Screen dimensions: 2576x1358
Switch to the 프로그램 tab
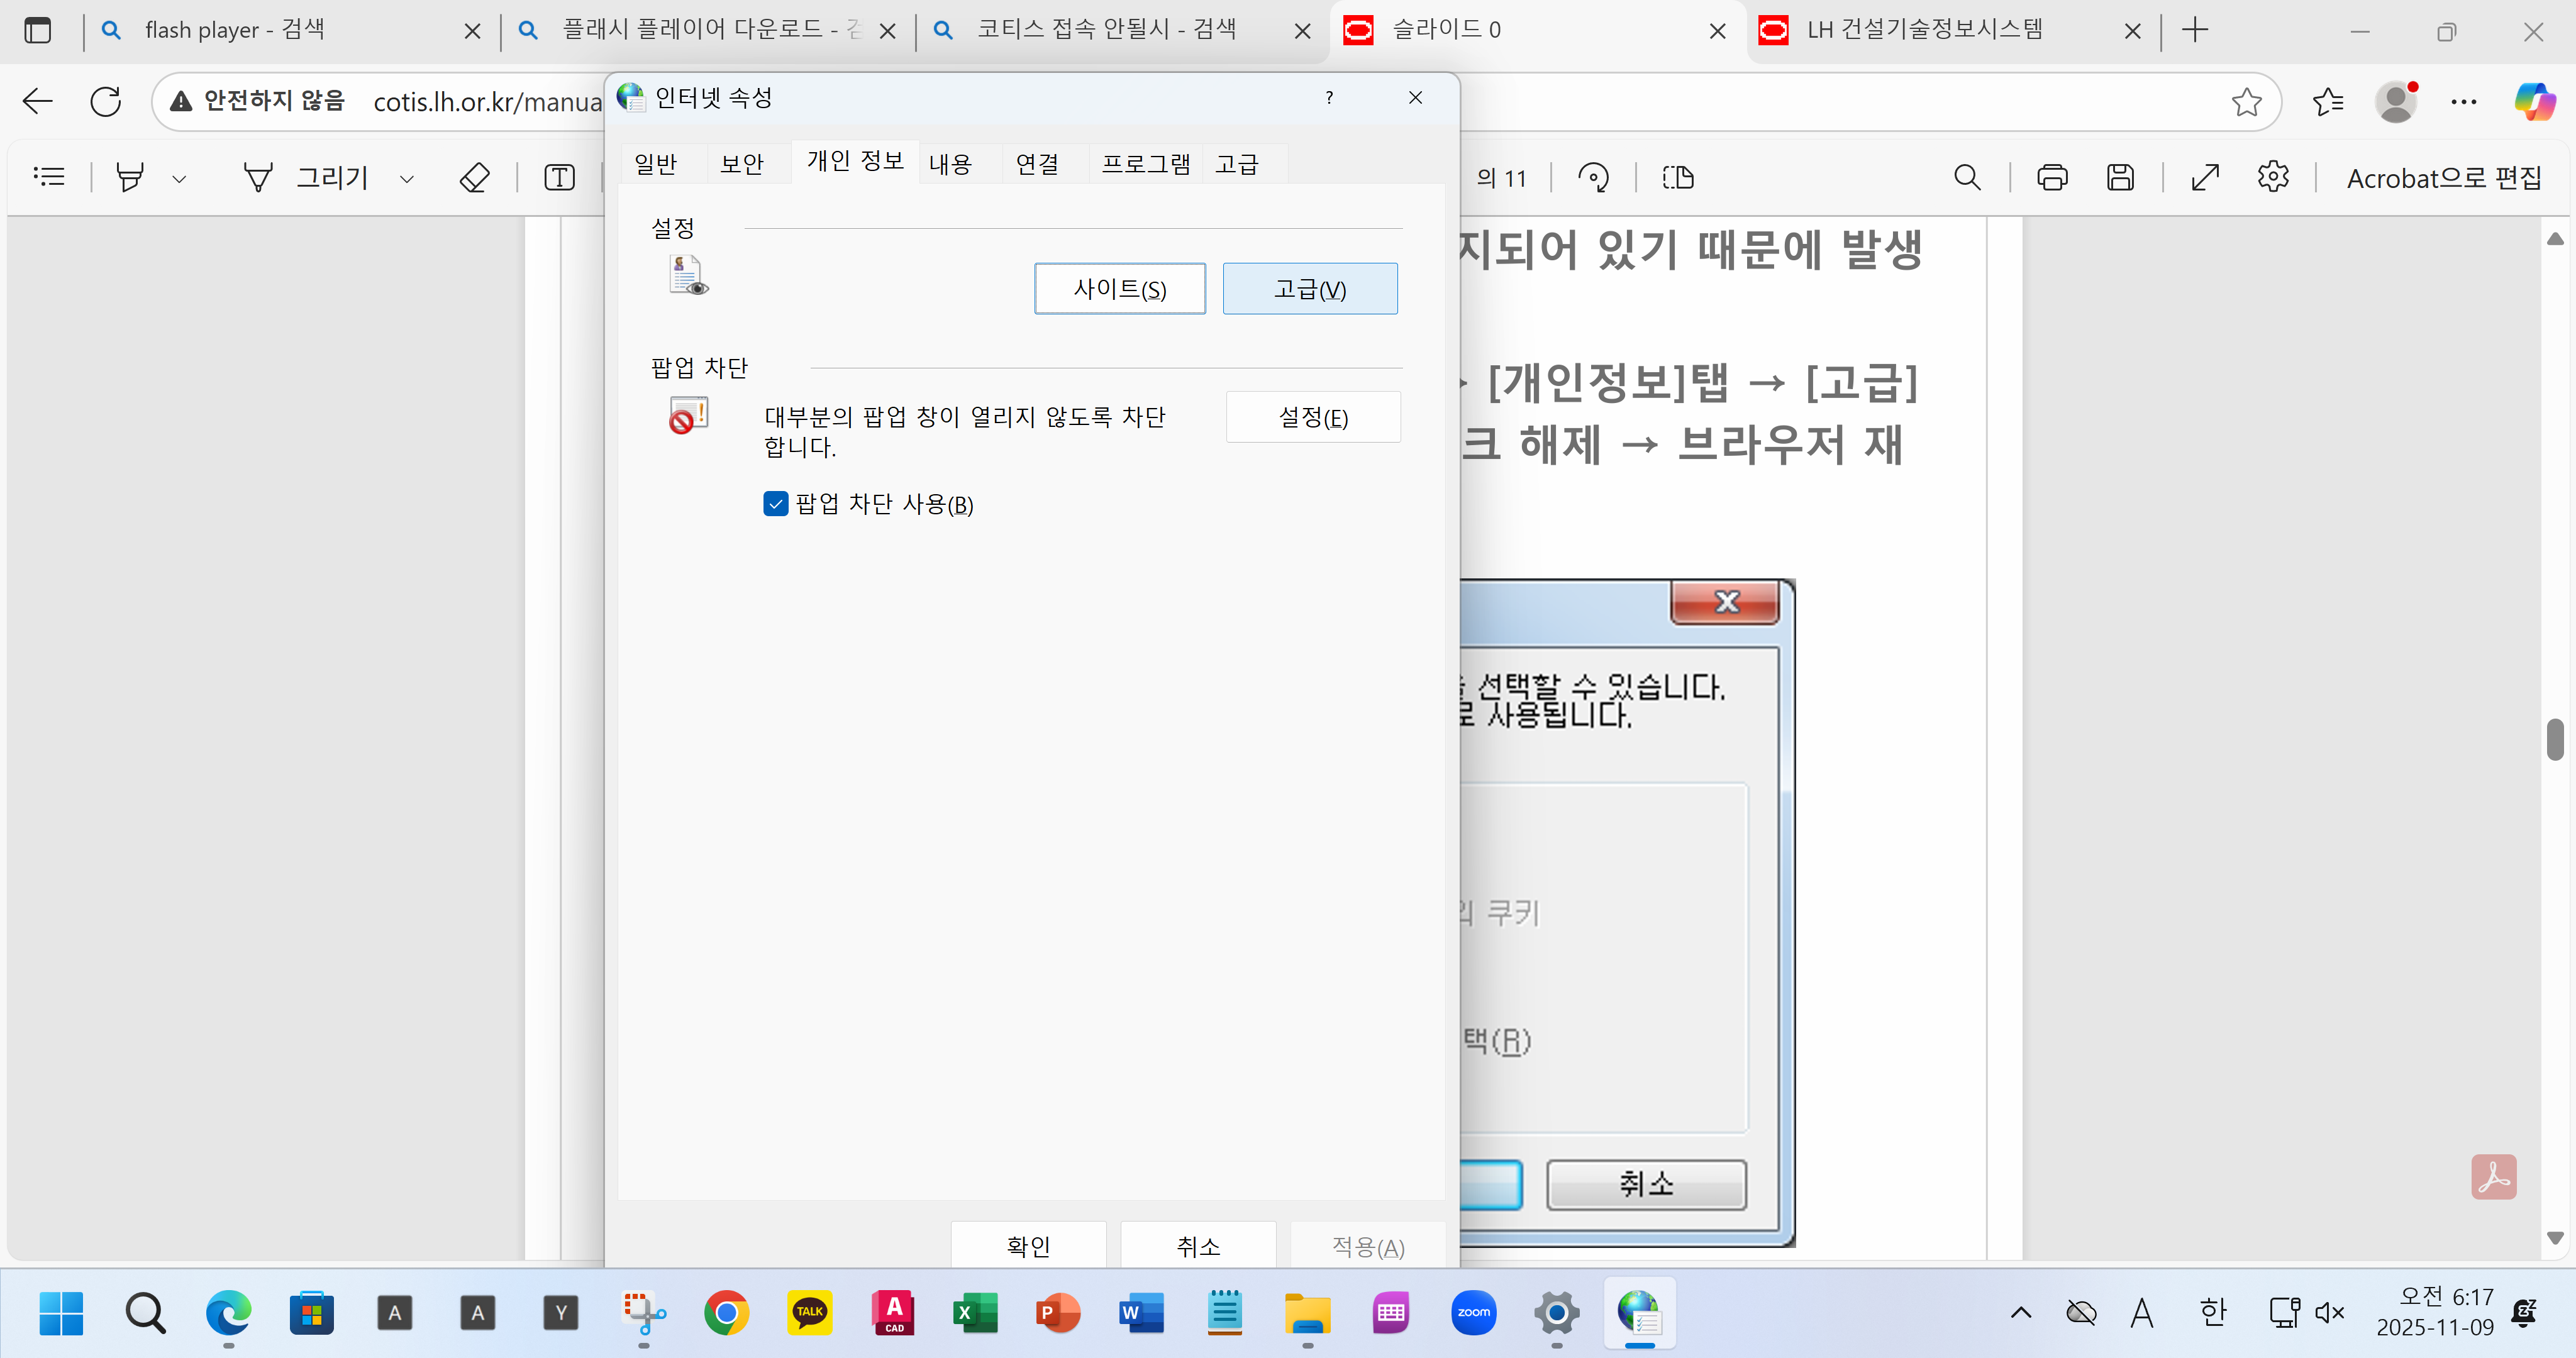coord(1146,164)
